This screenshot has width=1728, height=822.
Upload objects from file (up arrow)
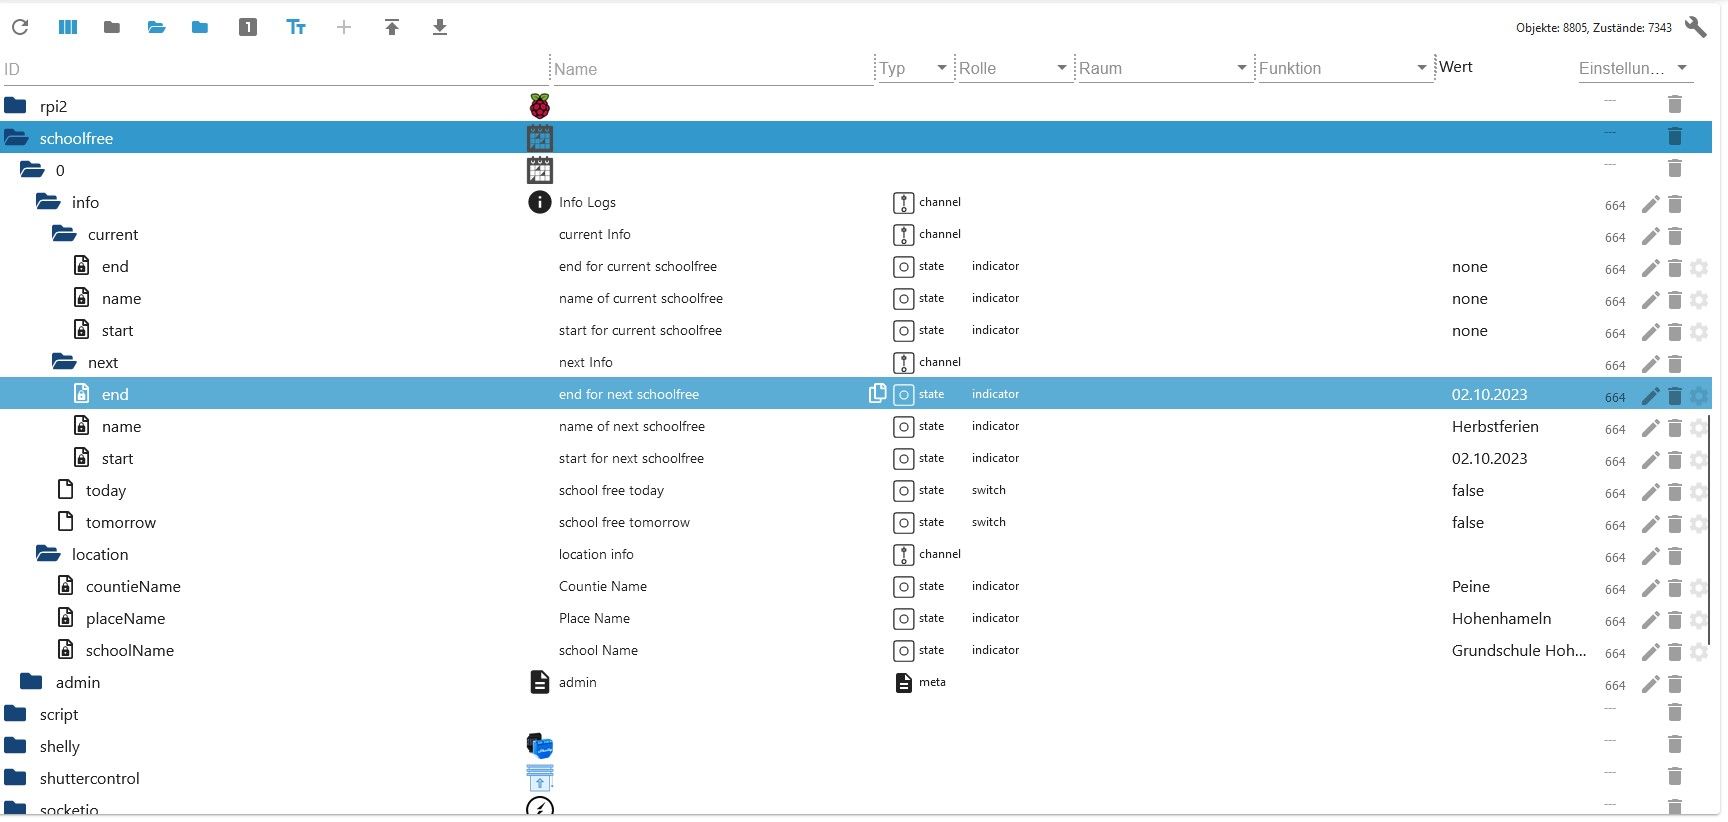click(x=392, y=27)
